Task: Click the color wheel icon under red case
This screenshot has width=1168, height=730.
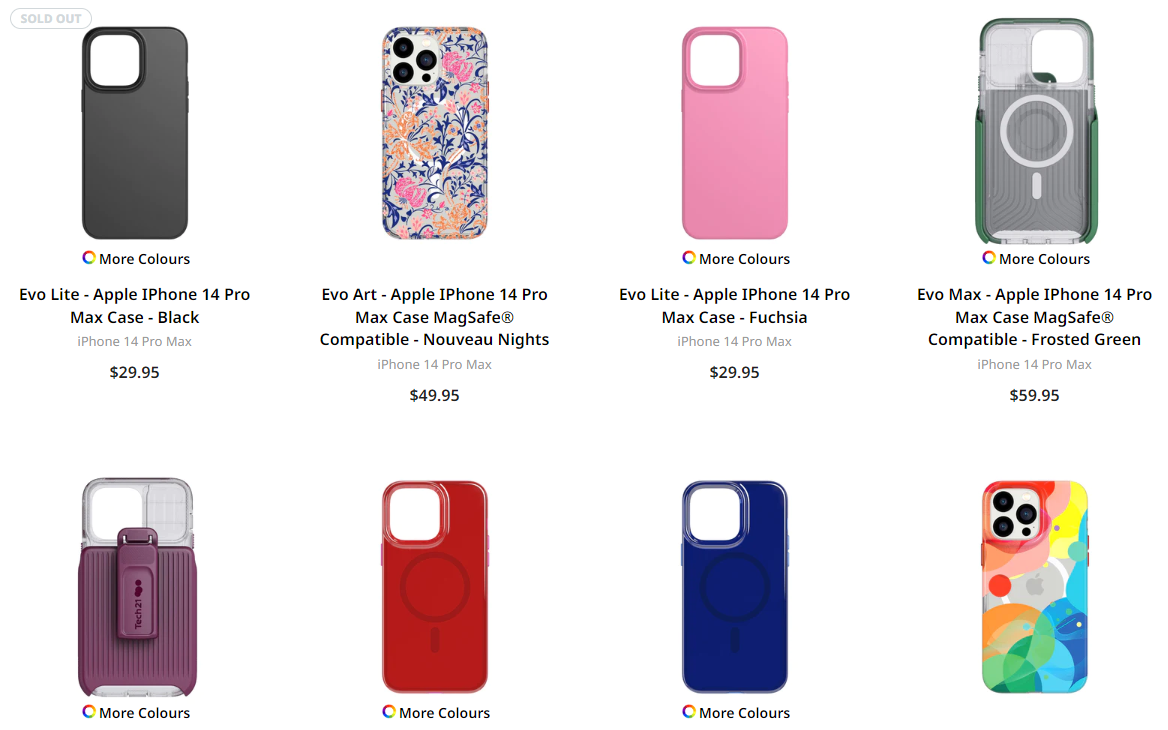Action: click(x=389, y=711)
